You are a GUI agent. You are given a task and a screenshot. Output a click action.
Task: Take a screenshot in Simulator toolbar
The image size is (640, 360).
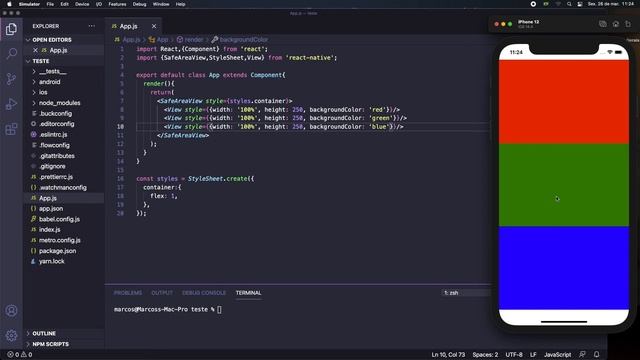pos(603,24)
